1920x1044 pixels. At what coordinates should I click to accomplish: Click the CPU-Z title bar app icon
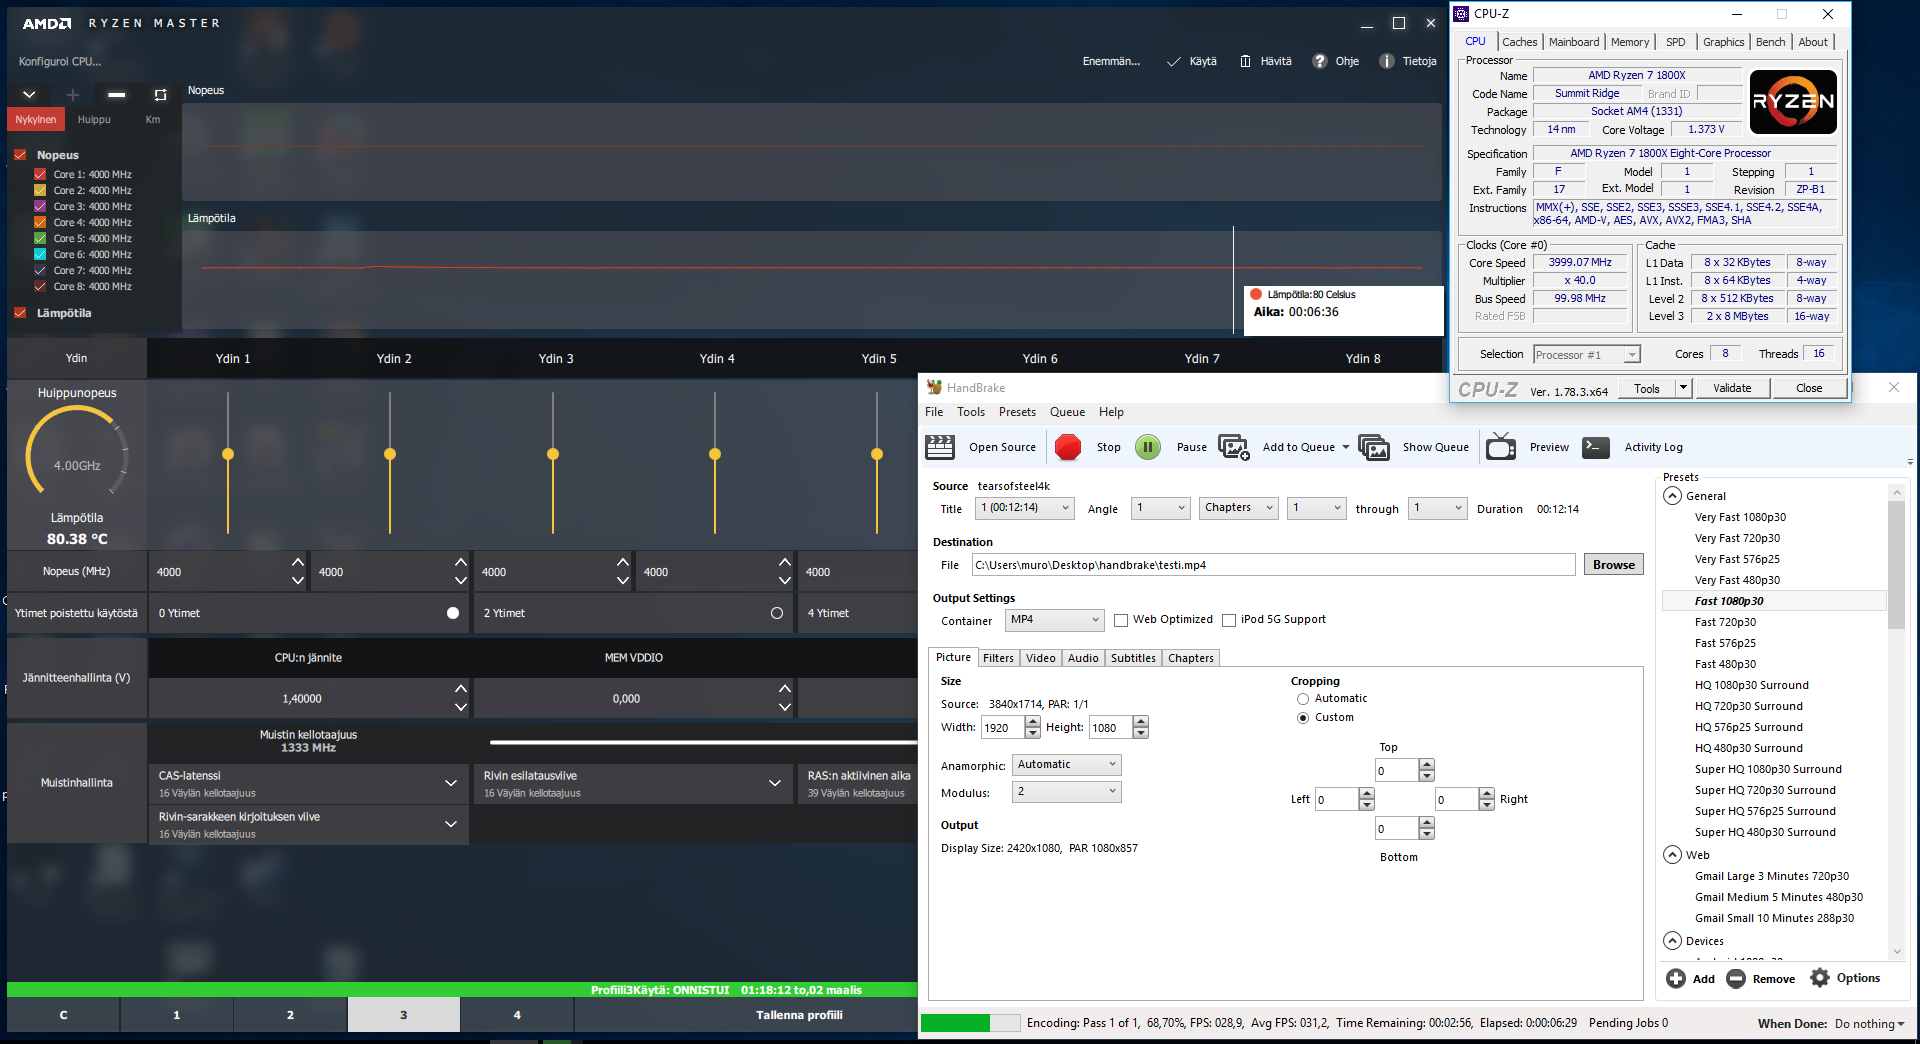point(1461,13)
